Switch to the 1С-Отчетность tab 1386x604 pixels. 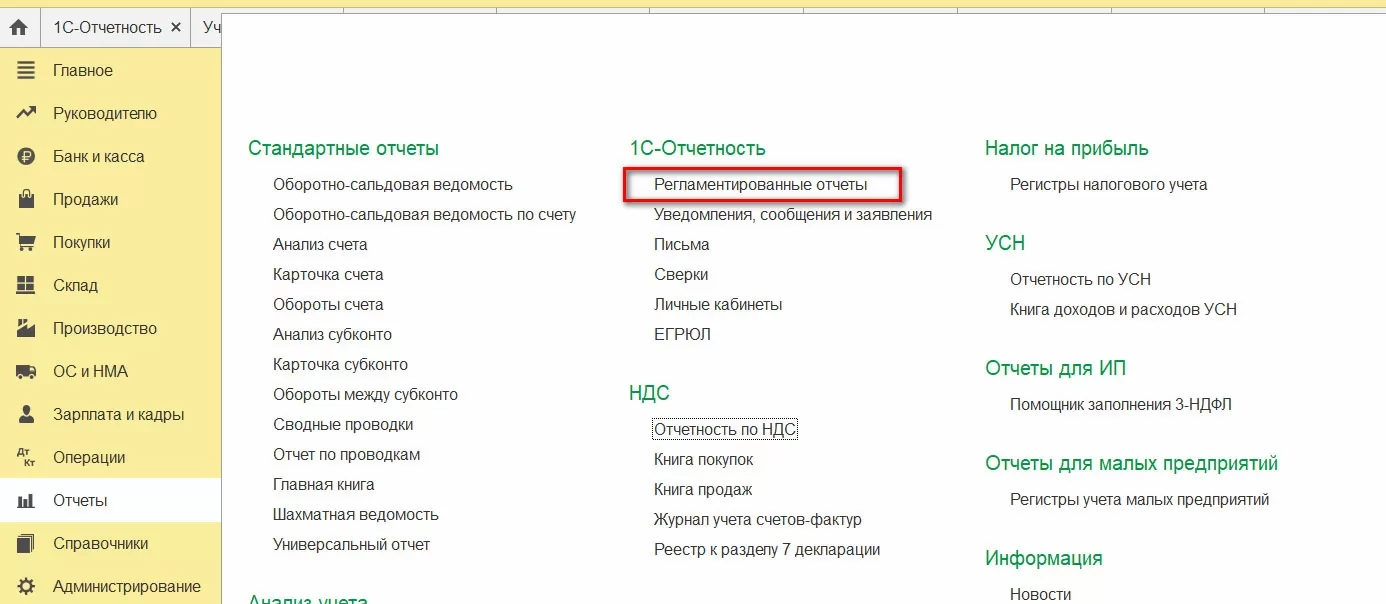coord(107,27)
